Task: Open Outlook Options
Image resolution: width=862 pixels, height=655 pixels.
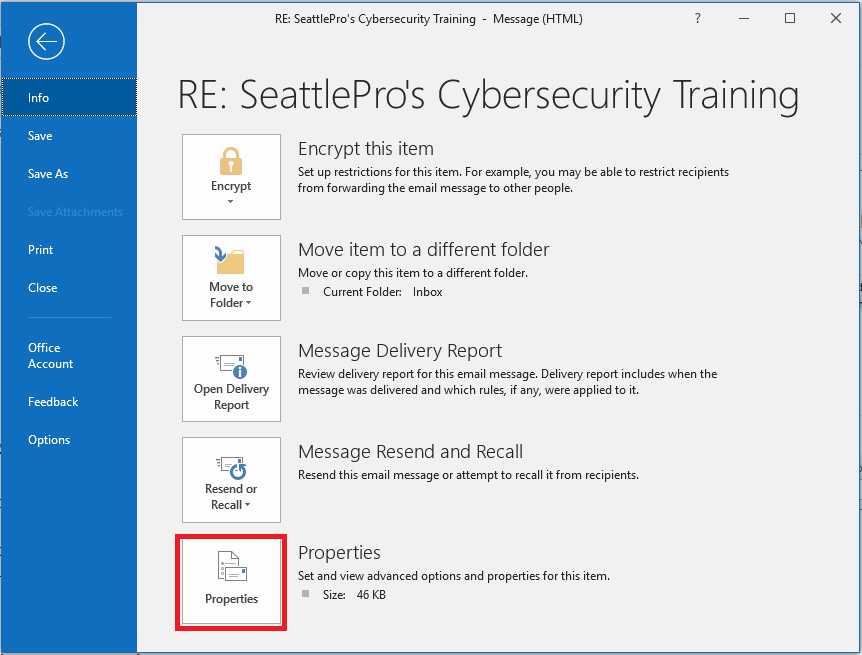Action: (x=69, y=440)
